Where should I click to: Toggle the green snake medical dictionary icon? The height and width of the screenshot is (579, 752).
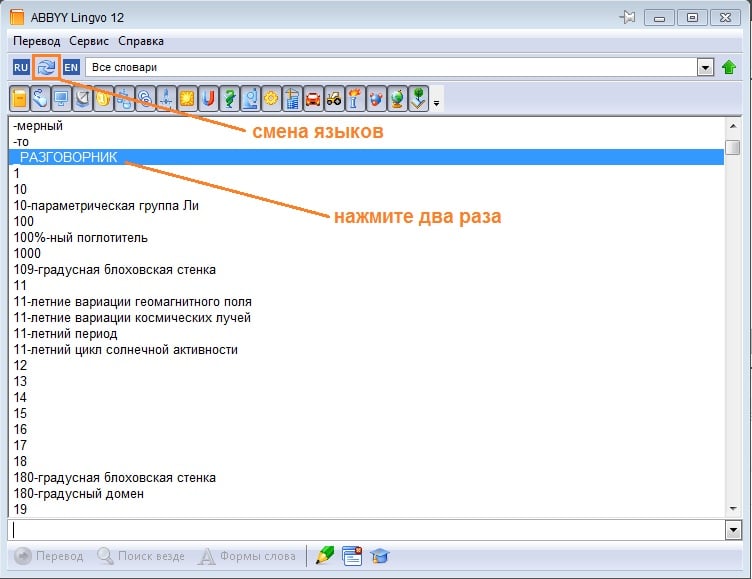229,98
